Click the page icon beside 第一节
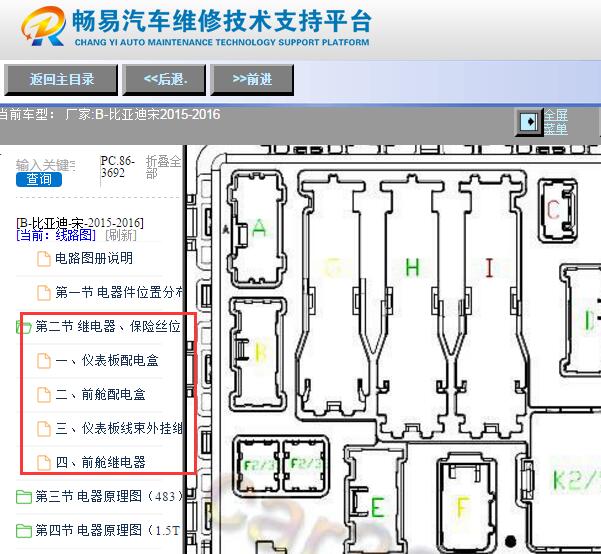Image resolution: width=601 pixels, height=554 pixels. tap(43, 293)
